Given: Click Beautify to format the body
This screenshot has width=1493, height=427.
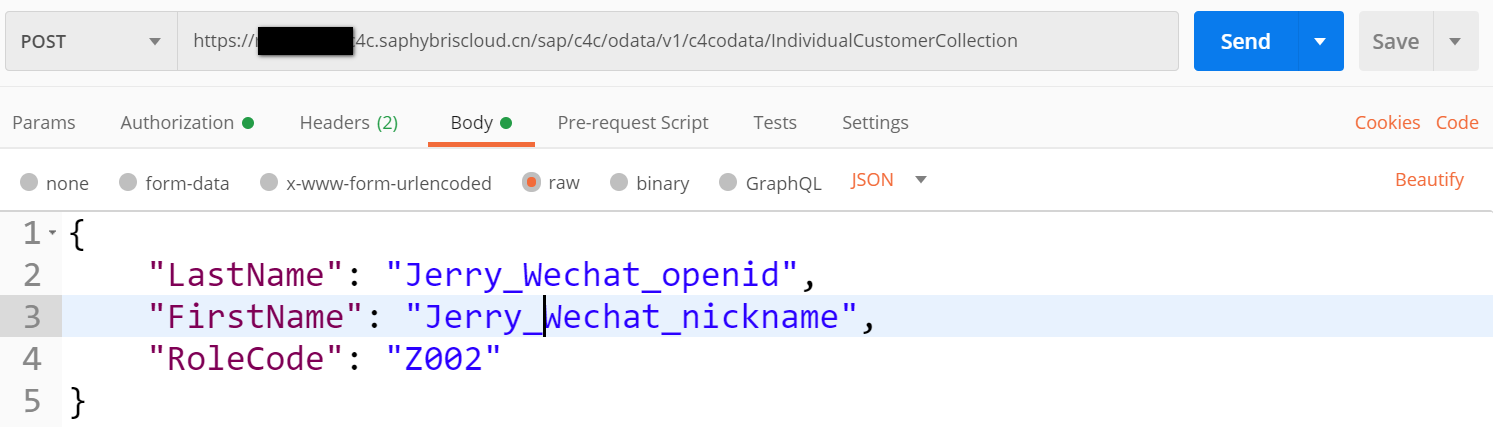Looking at the screenshot, I should pos(1429,180).
